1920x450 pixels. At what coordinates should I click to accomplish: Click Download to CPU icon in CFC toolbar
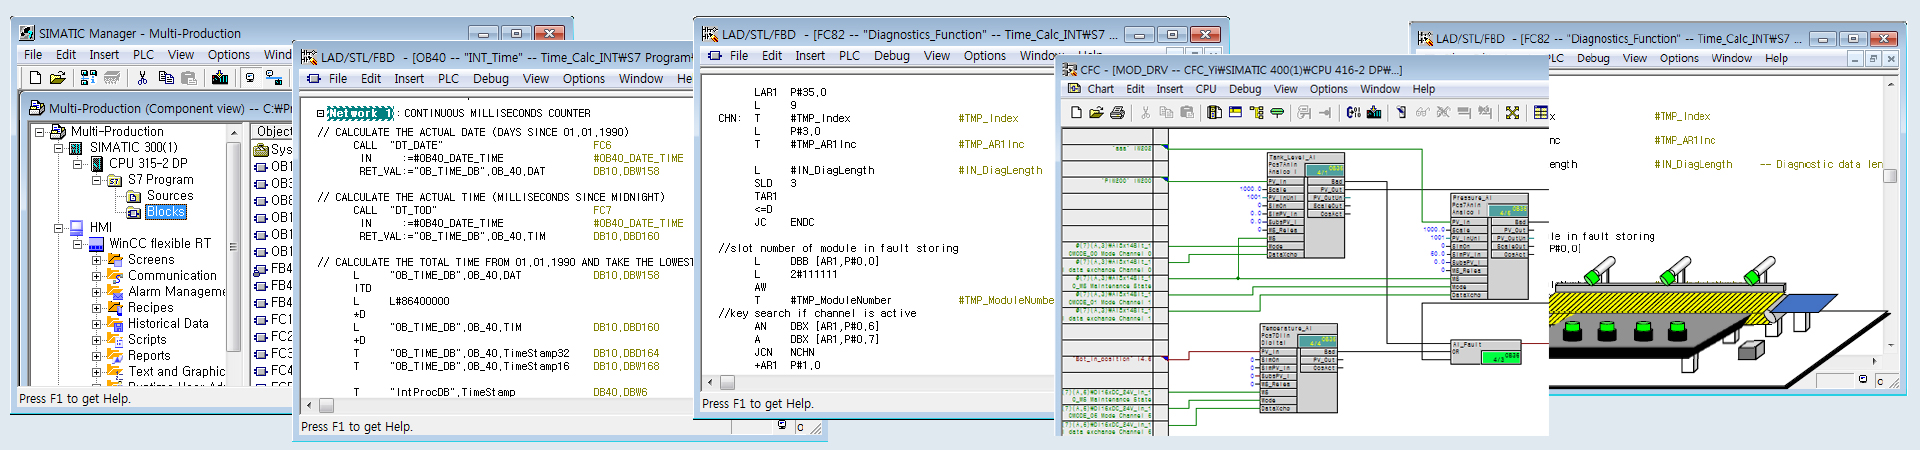tap(1374, 112)
